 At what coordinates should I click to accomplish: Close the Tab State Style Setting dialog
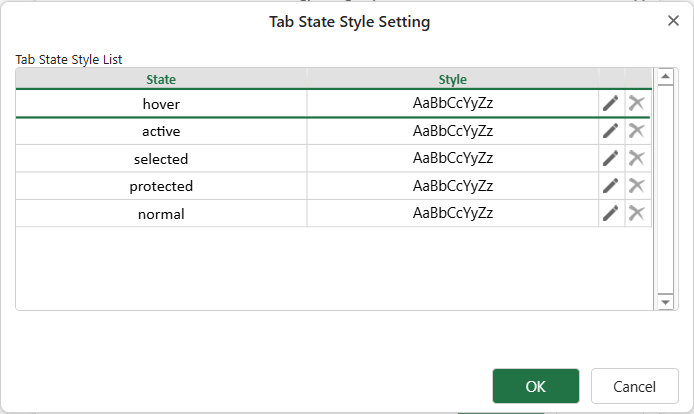673,21
